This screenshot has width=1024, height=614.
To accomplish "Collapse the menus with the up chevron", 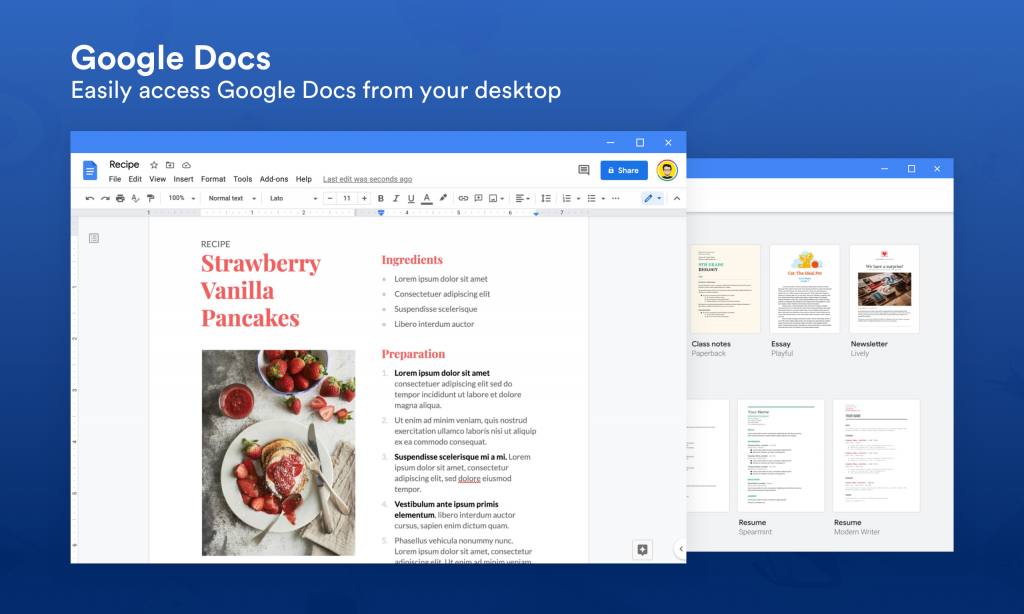I will click(x=677, y=198).
